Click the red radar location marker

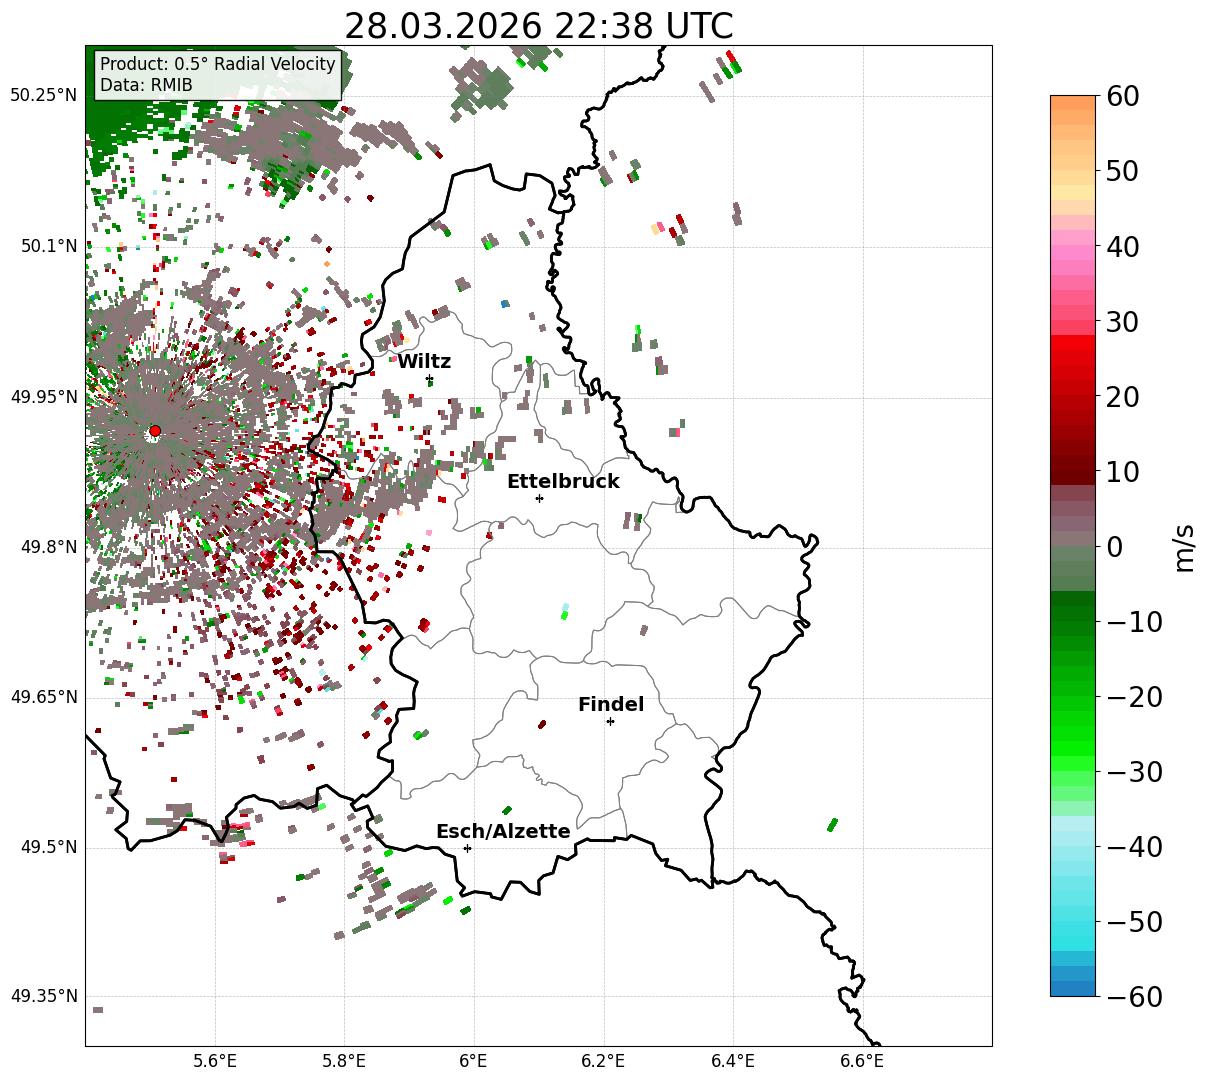pos(155,431)
